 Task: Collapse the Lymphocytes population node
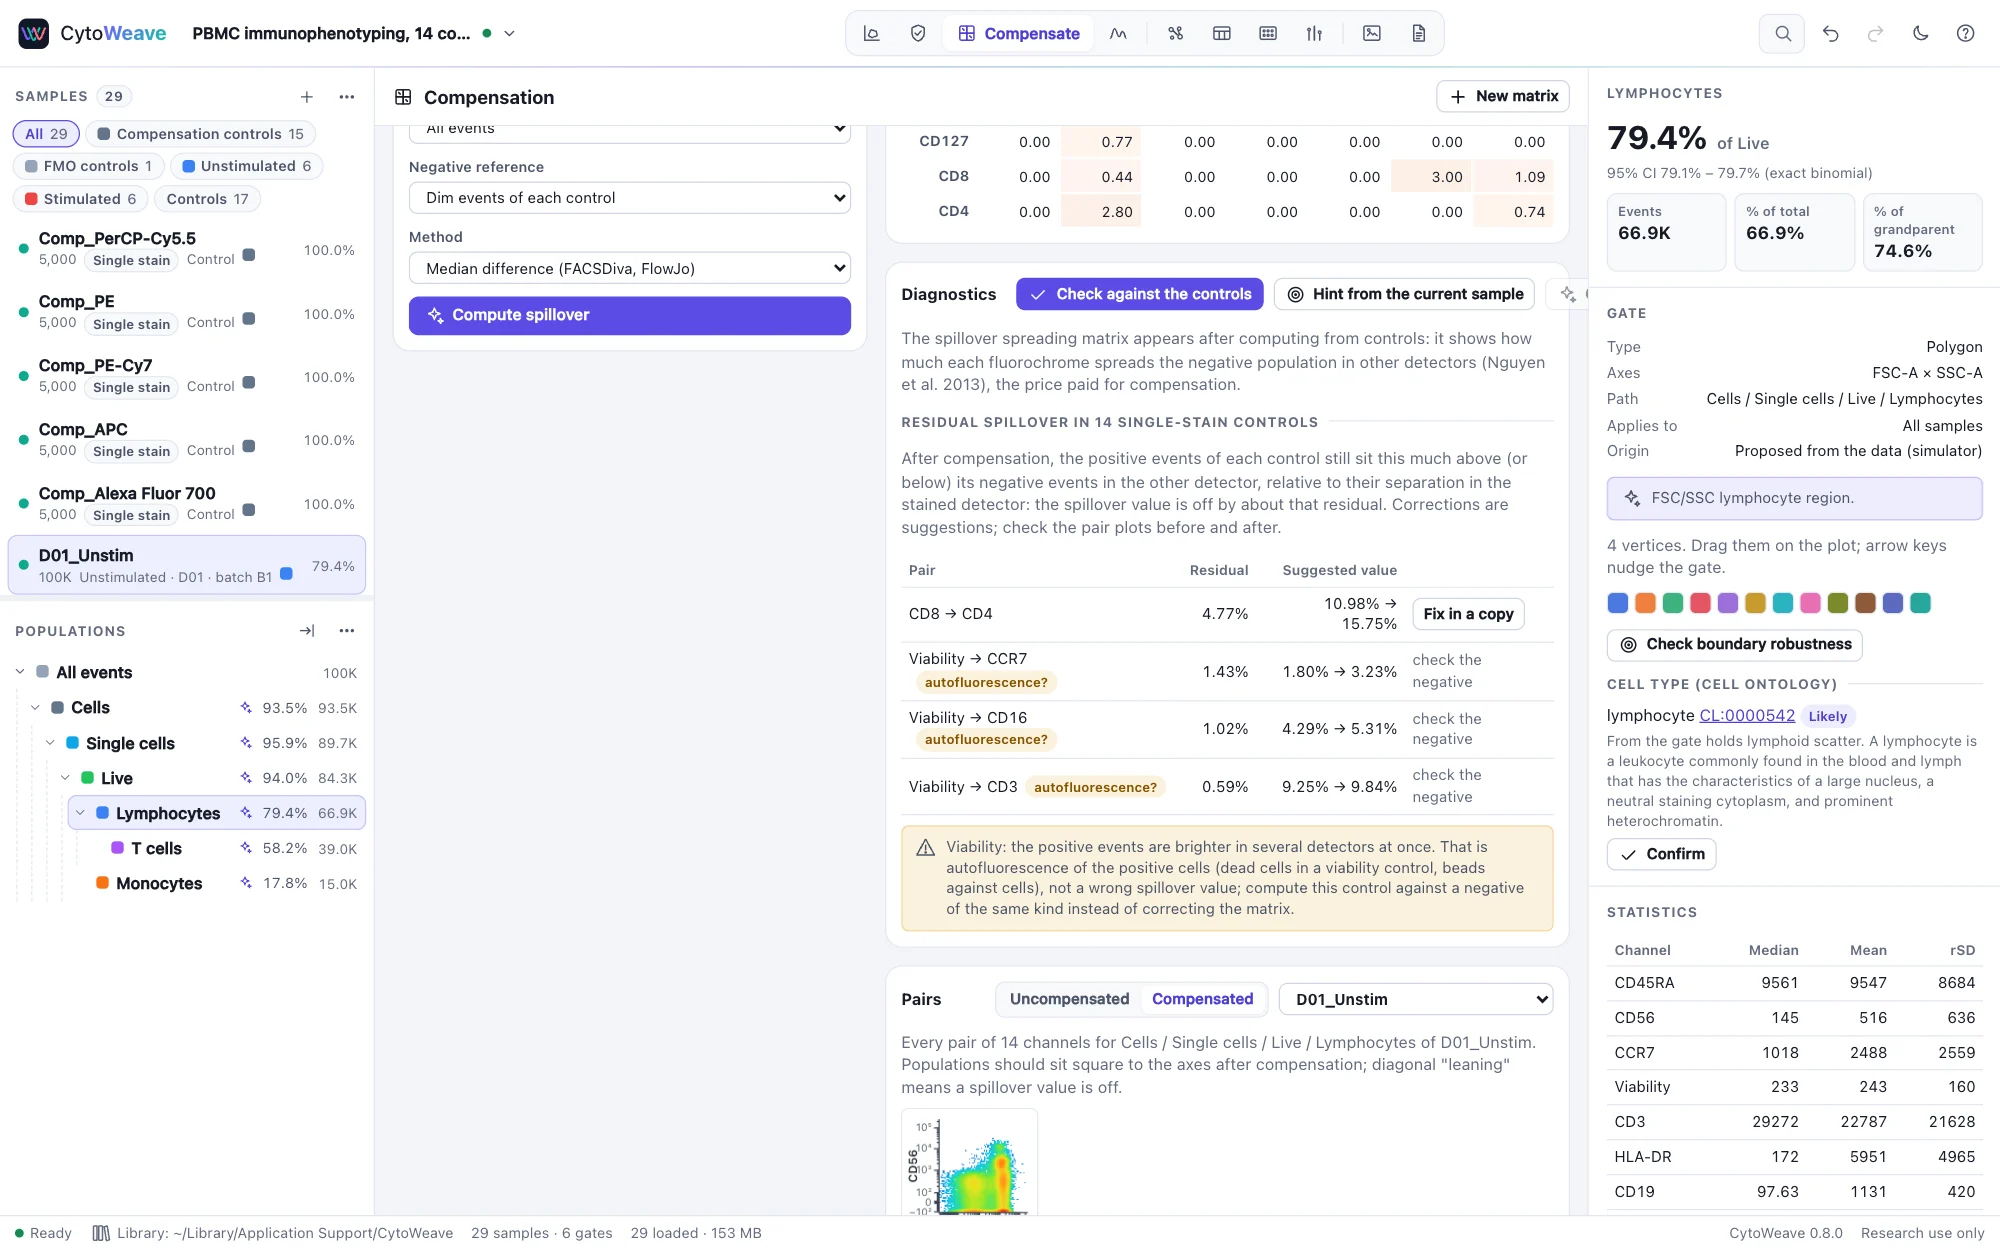pyautogui.click(x=80, y=813)
